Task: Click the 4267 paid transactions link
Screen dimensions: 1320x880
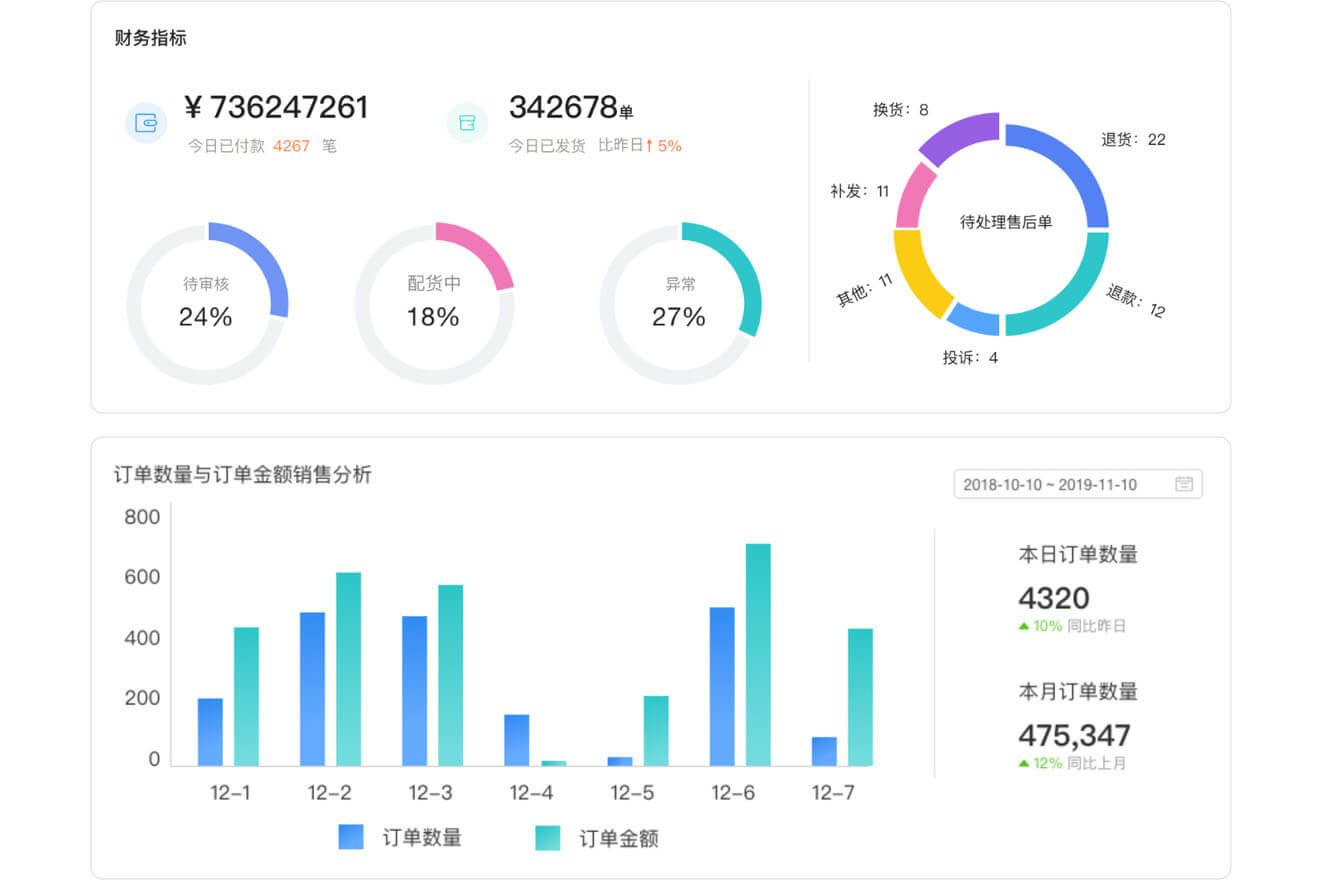Action: (x=291, y=146)
